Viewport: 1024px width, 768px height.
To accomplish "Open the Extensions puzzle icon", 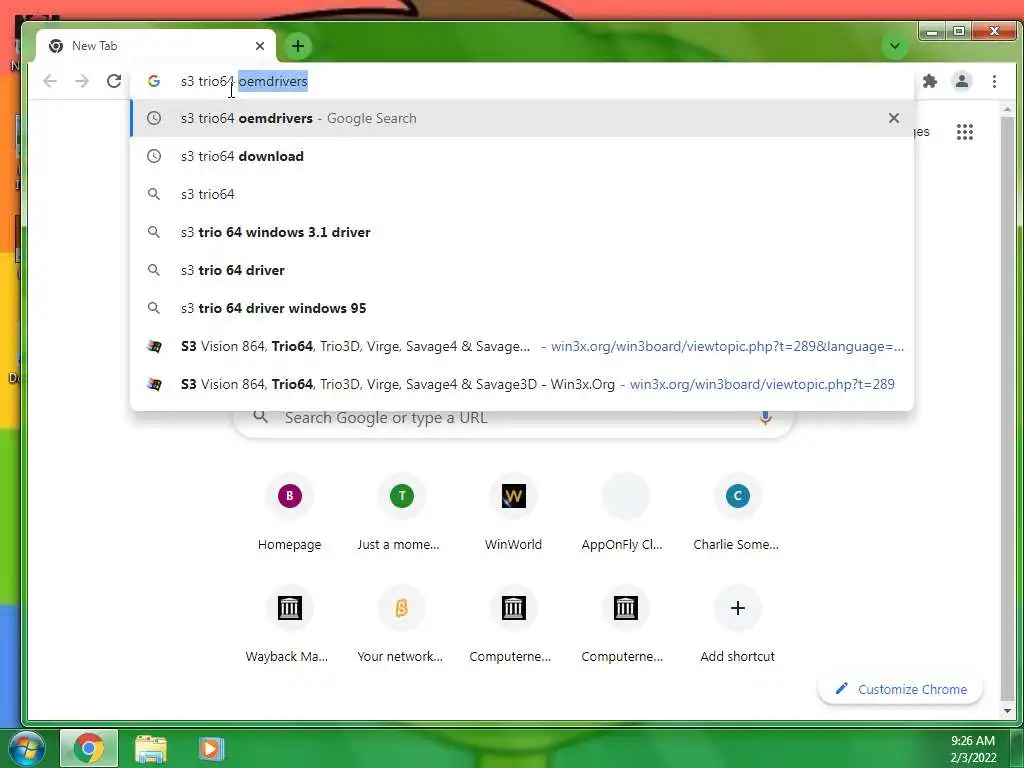I will [929, 81].
